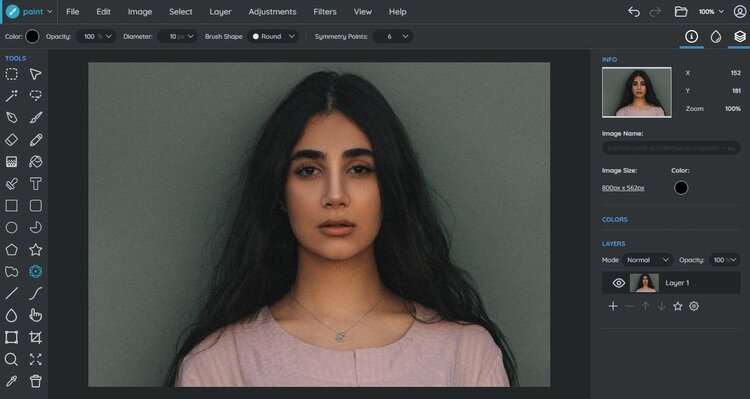The image size is (750, 399).
Task: Open the Brush Shape Round dropdown
Action: click(x=274, y=36)
